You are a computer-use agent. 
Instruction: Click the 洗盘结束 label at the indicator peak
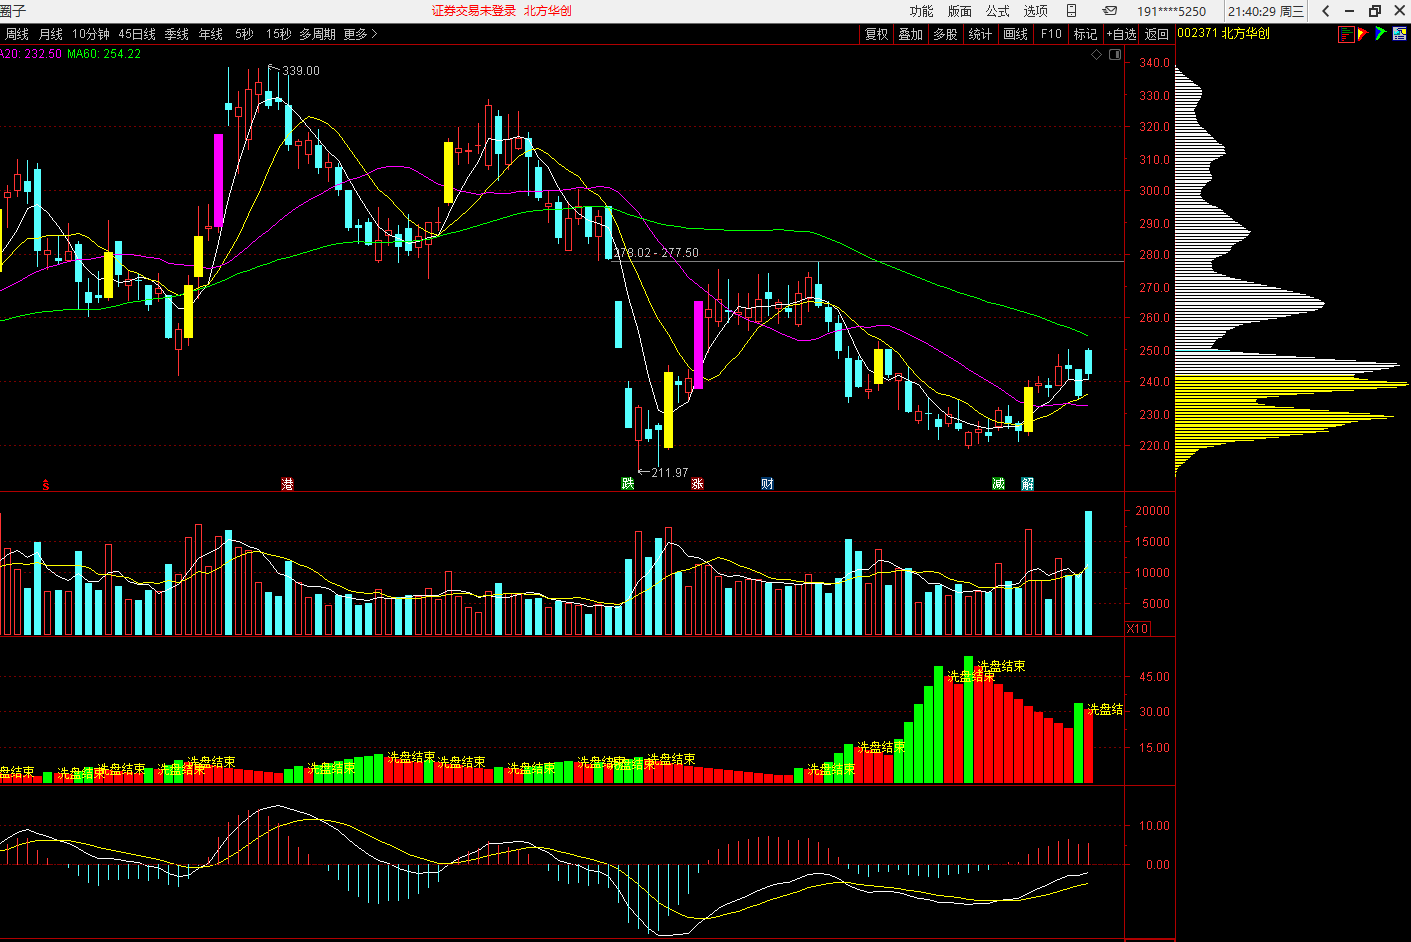[x=1001, y=666]
